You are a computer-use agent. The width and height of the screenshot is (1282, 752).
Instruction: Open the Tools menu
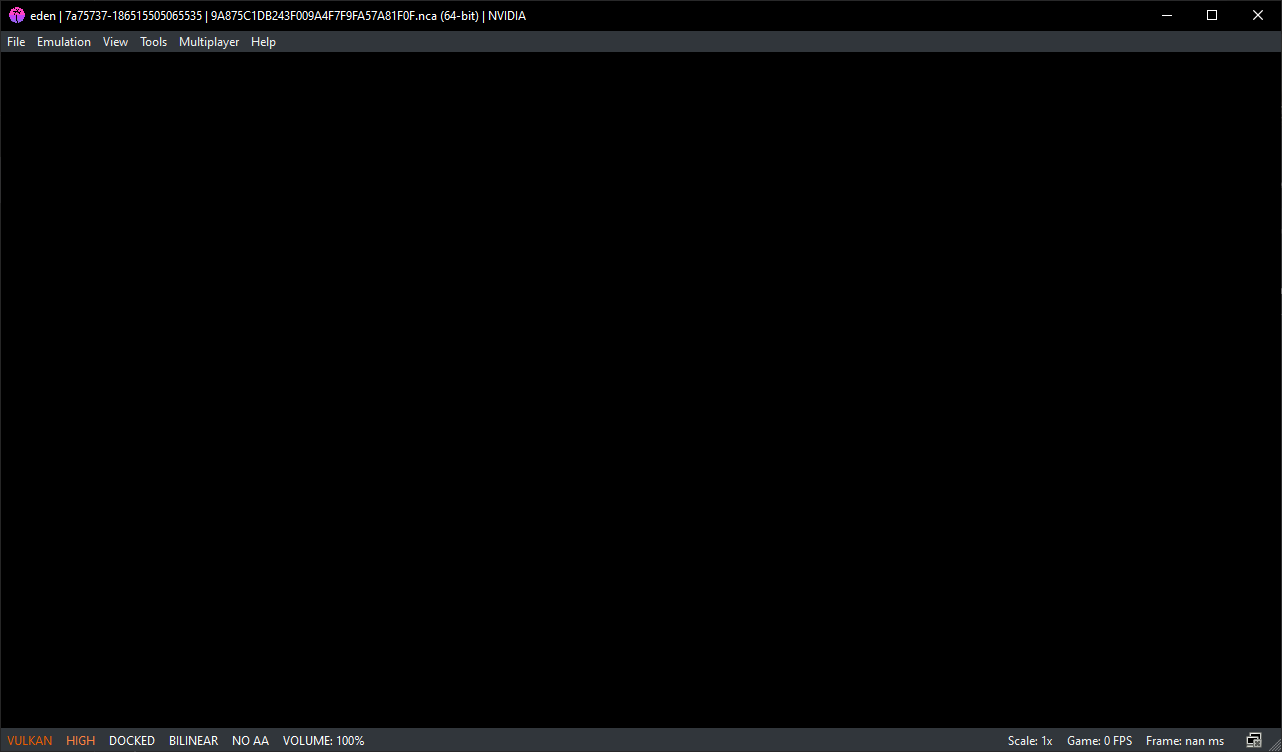point(154,42)
